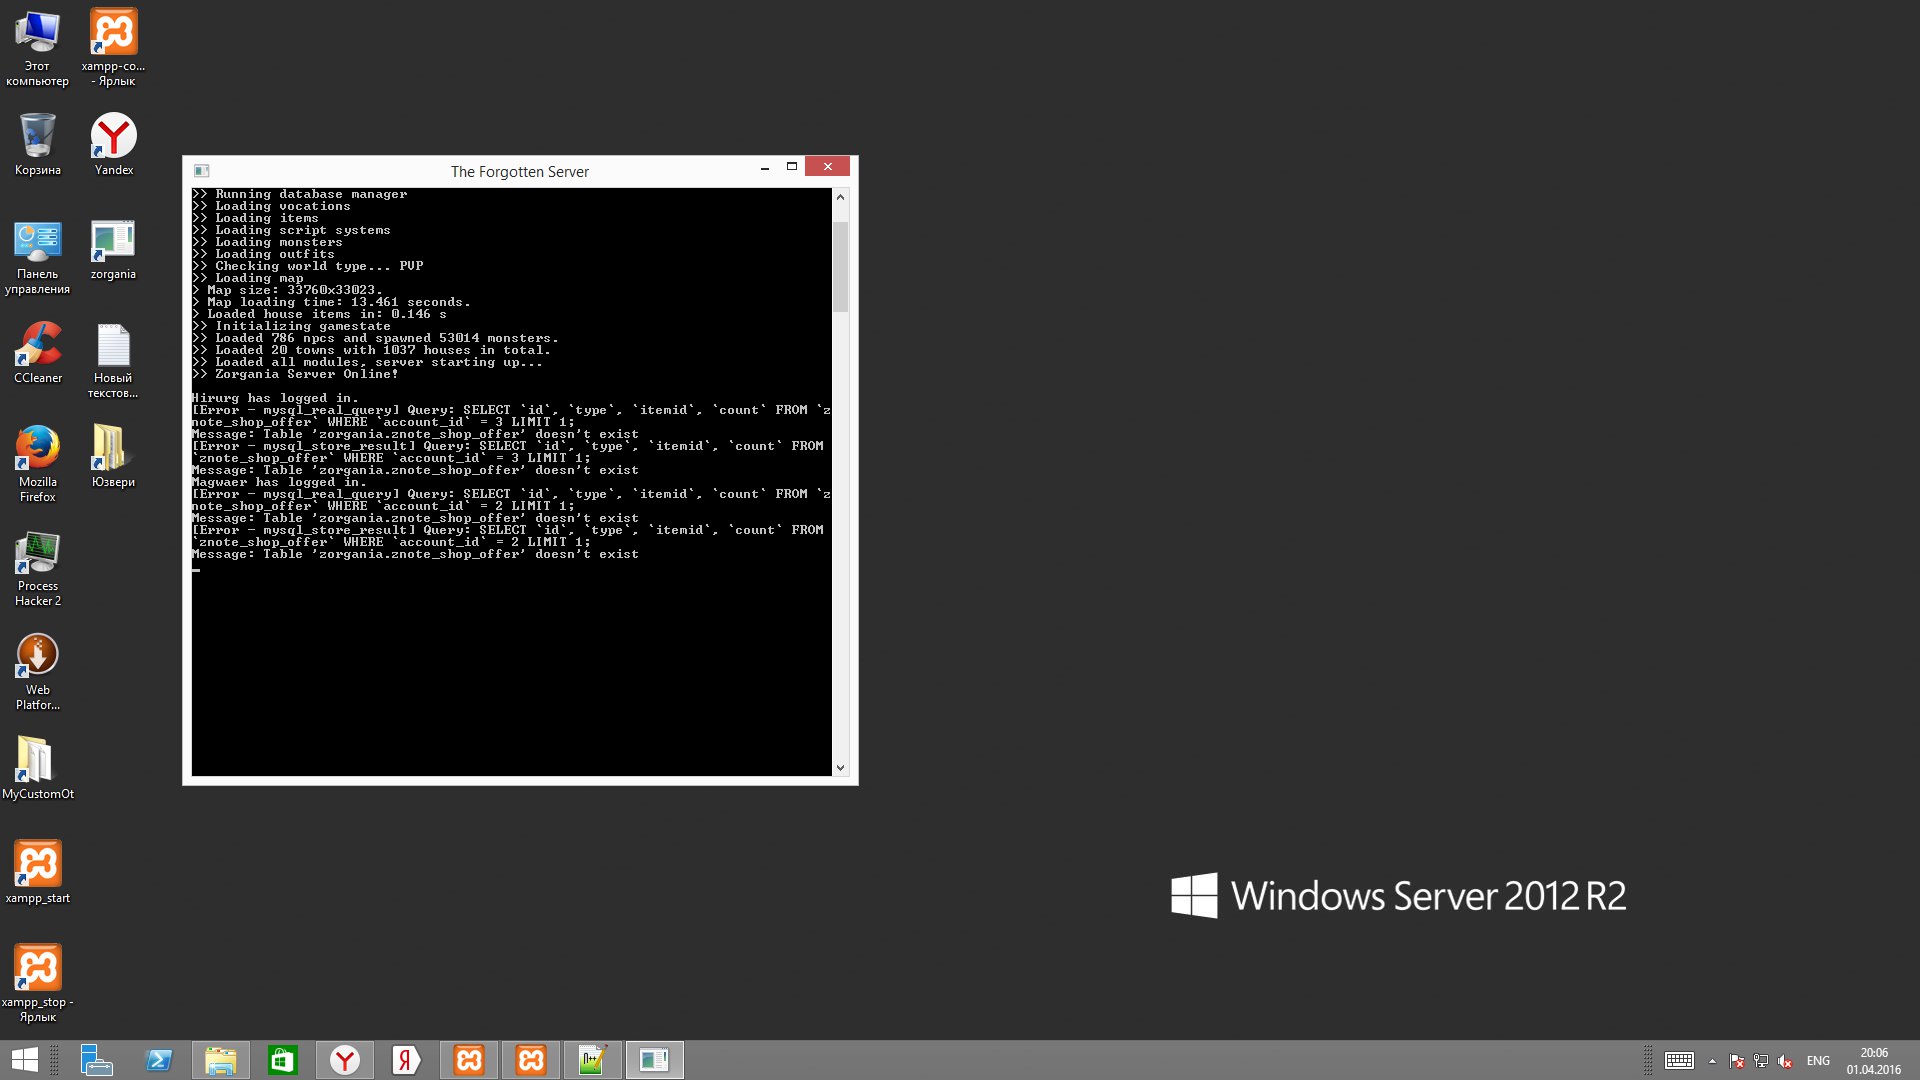The height and width of the screenshot is (1080, 1920).
Task: Activate The Forgotten Server taskbar button
Action: click(654, 1060)
